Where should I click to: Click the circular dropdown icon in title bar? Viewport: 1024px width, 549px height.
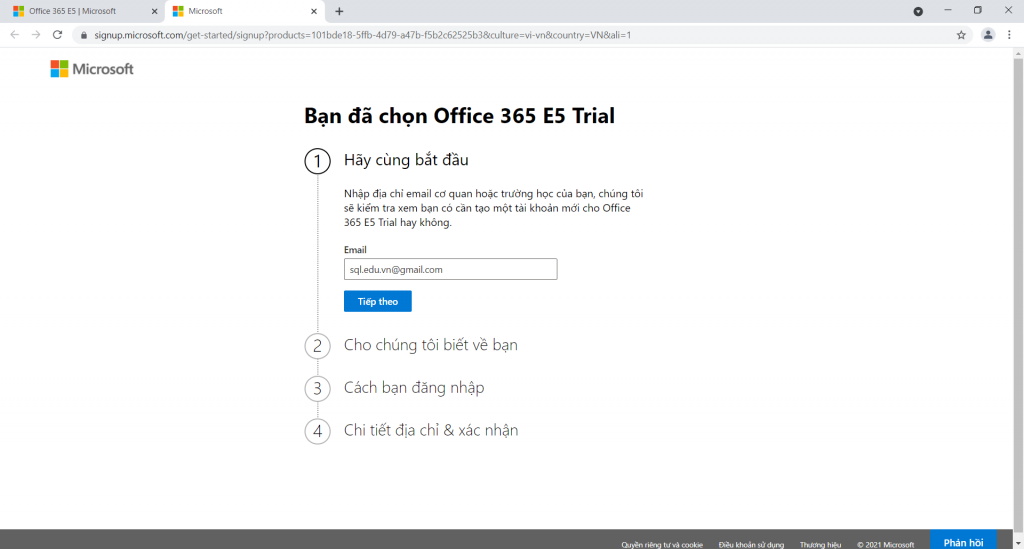pyautogui.click(x=918, y=11)
